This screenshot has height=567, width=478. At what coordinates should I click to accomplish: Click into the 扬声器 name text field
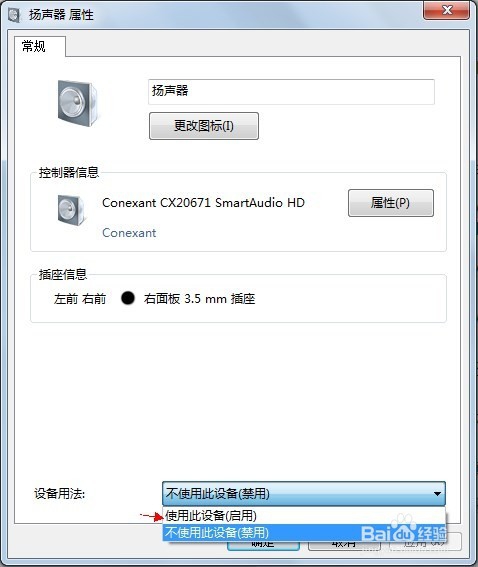click(x=291, y=91)
